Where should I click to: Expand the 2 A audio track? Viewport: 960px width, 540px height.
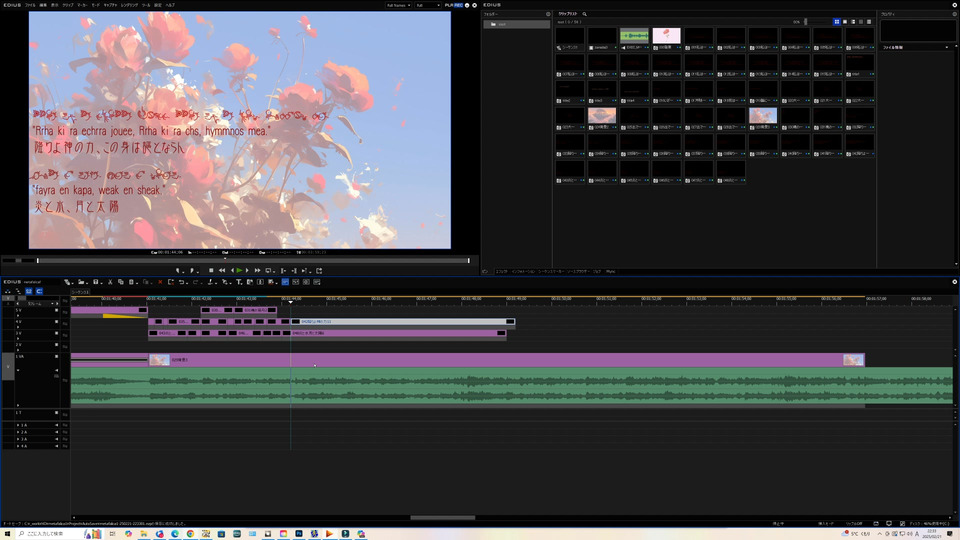[18, 432]
